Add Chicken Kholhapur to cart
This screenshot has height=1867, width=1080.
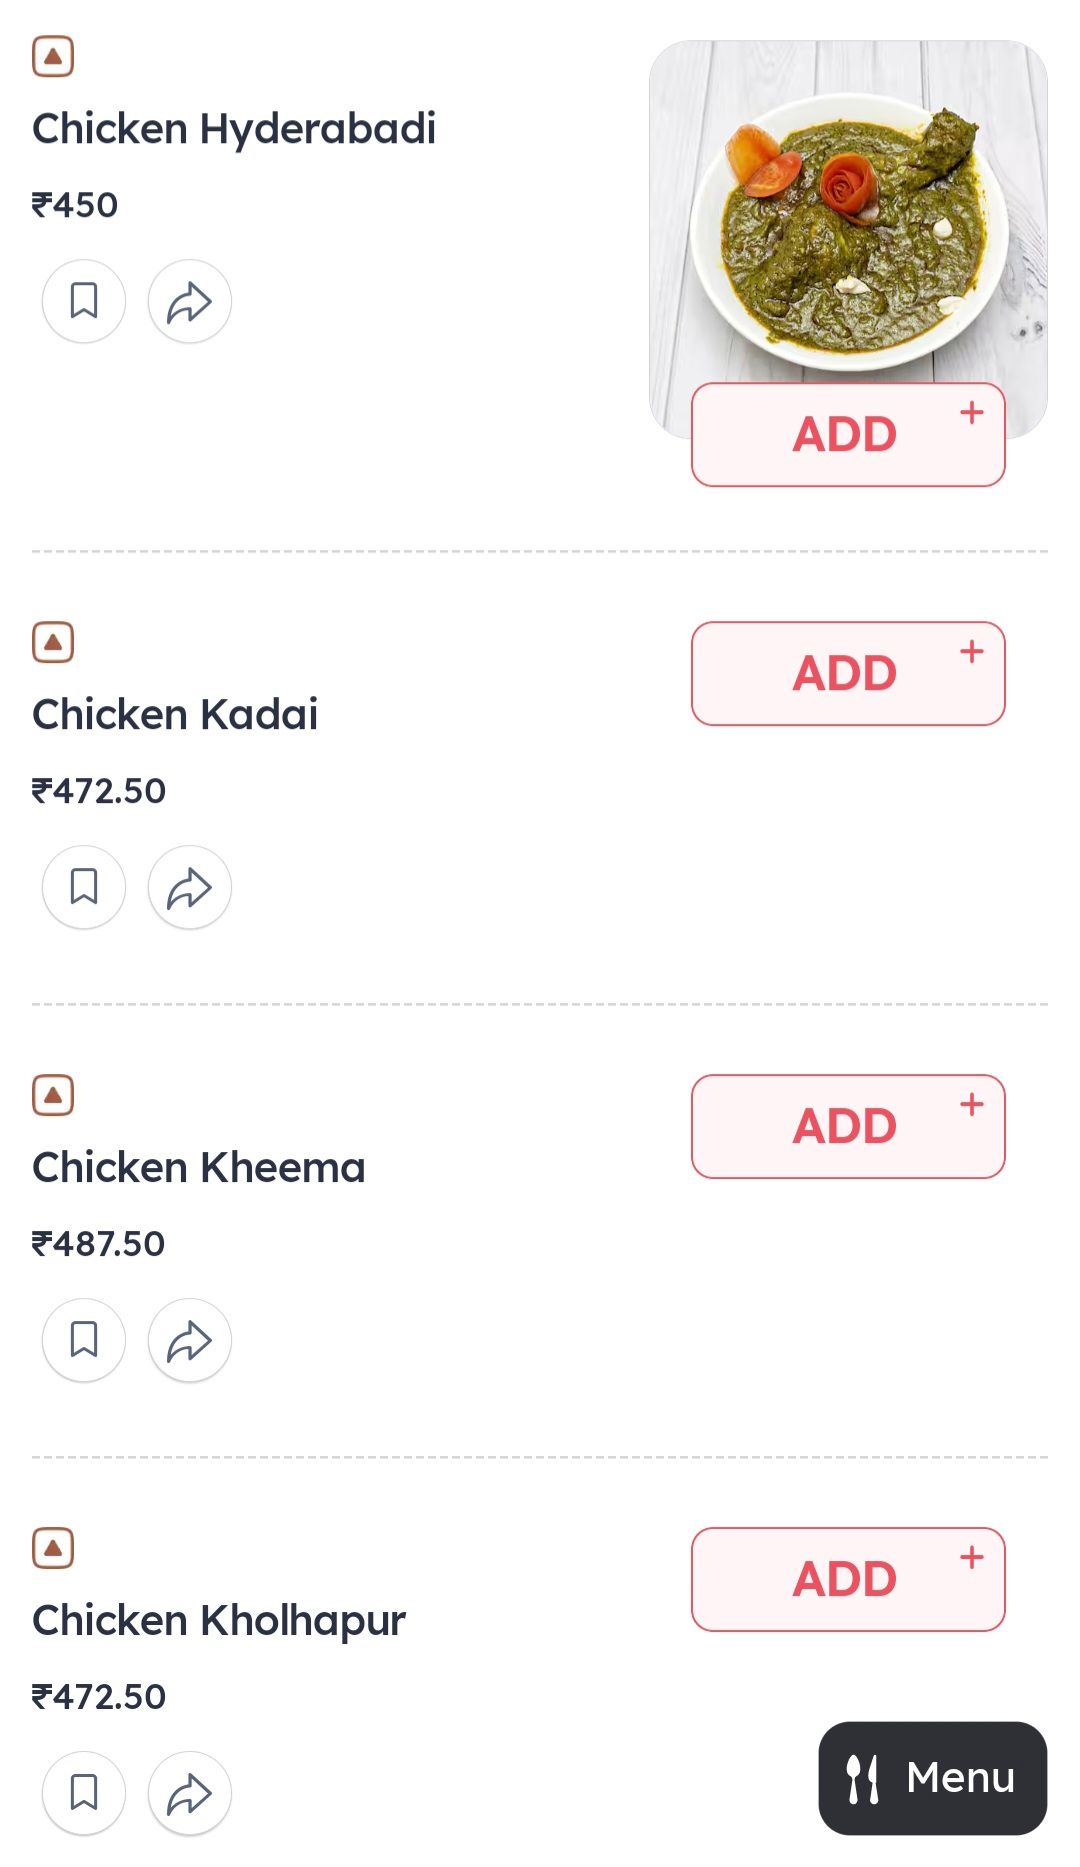(x=848, y=1579)
